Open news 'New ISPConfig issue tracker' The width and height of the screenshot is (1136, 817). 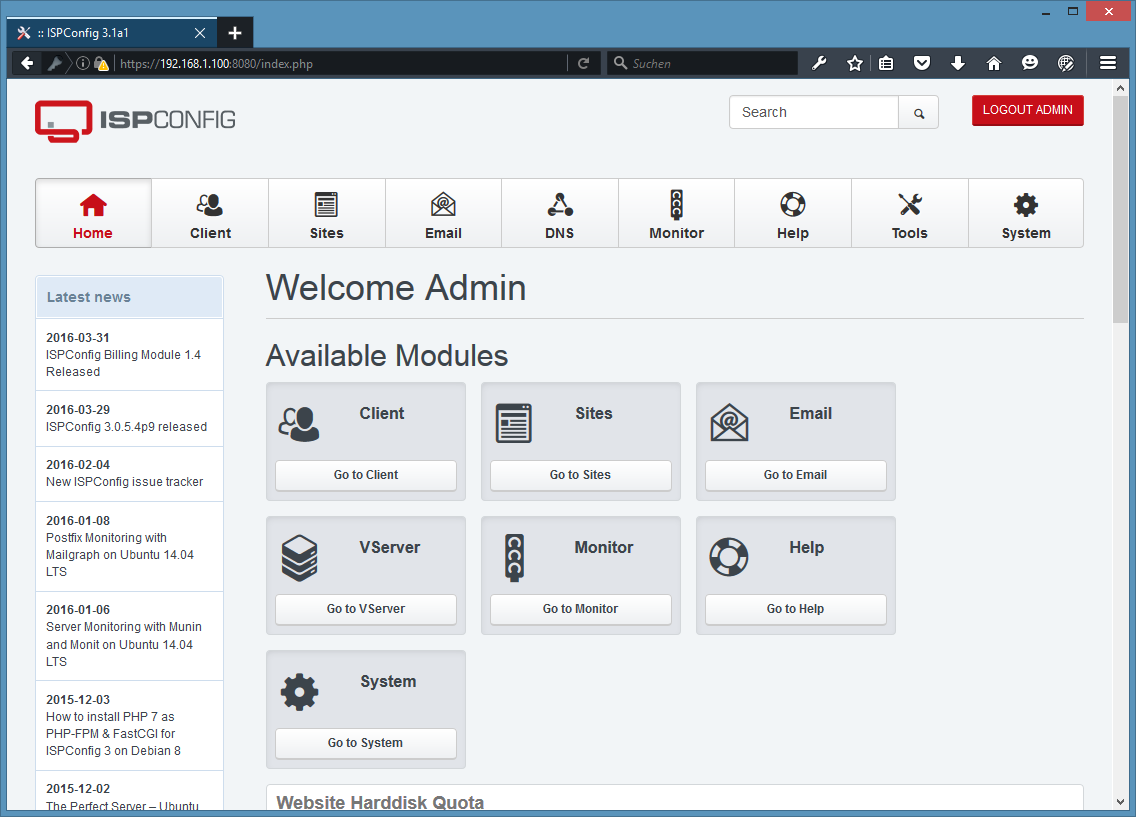pos(125,482)
